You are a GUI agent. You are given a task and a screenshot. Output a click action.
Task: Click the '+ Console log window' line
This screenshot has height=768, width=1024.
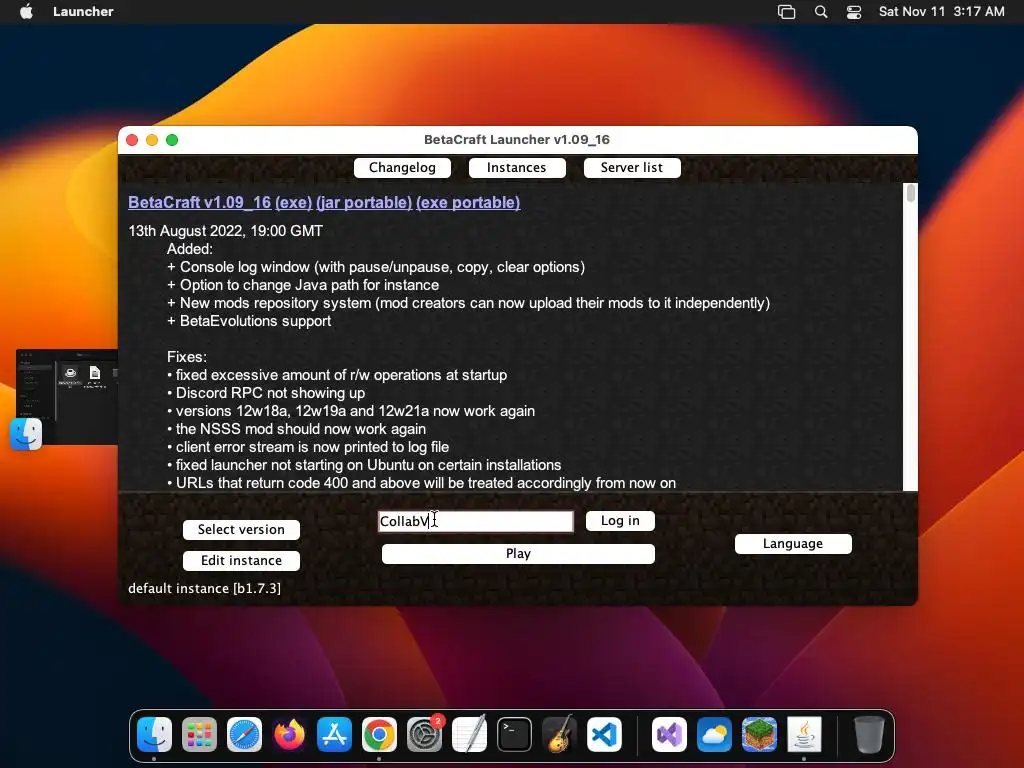[376, 267]
